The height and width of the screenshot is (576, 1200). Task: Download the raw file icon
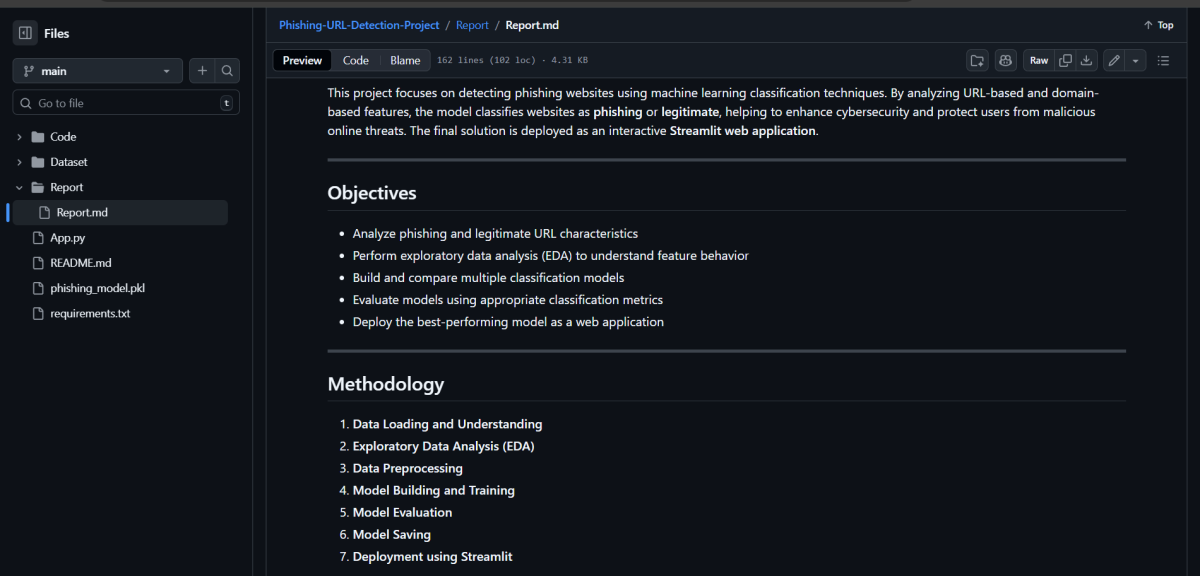(x=1086, y=61)
